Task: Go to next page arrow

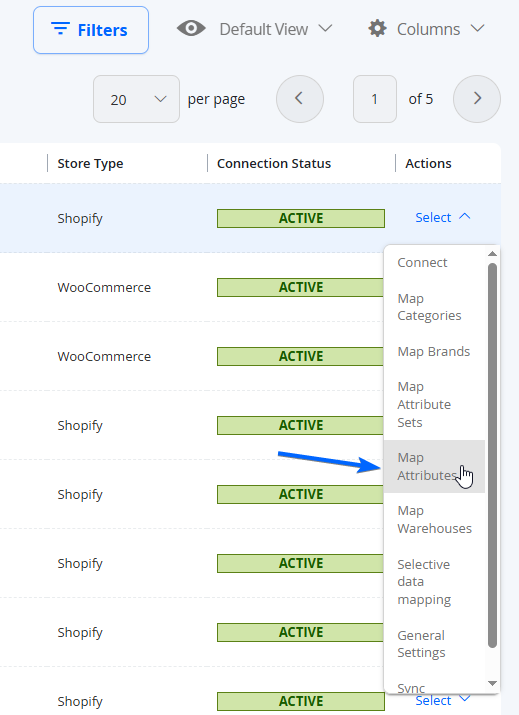Action: click(477, 99)
